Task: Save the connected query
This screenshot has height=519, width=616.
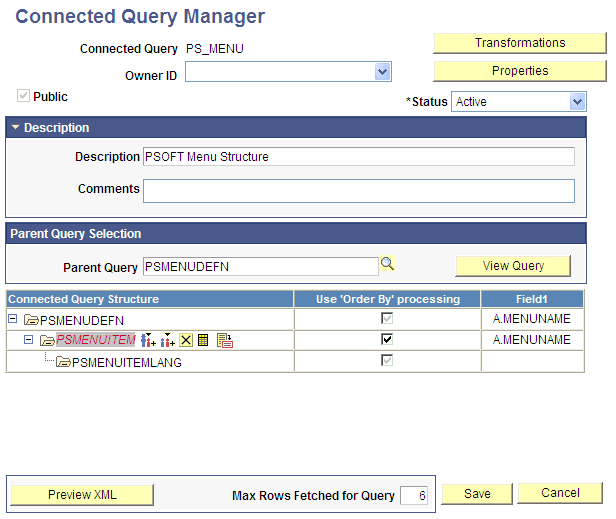Action: click(477, 493)
